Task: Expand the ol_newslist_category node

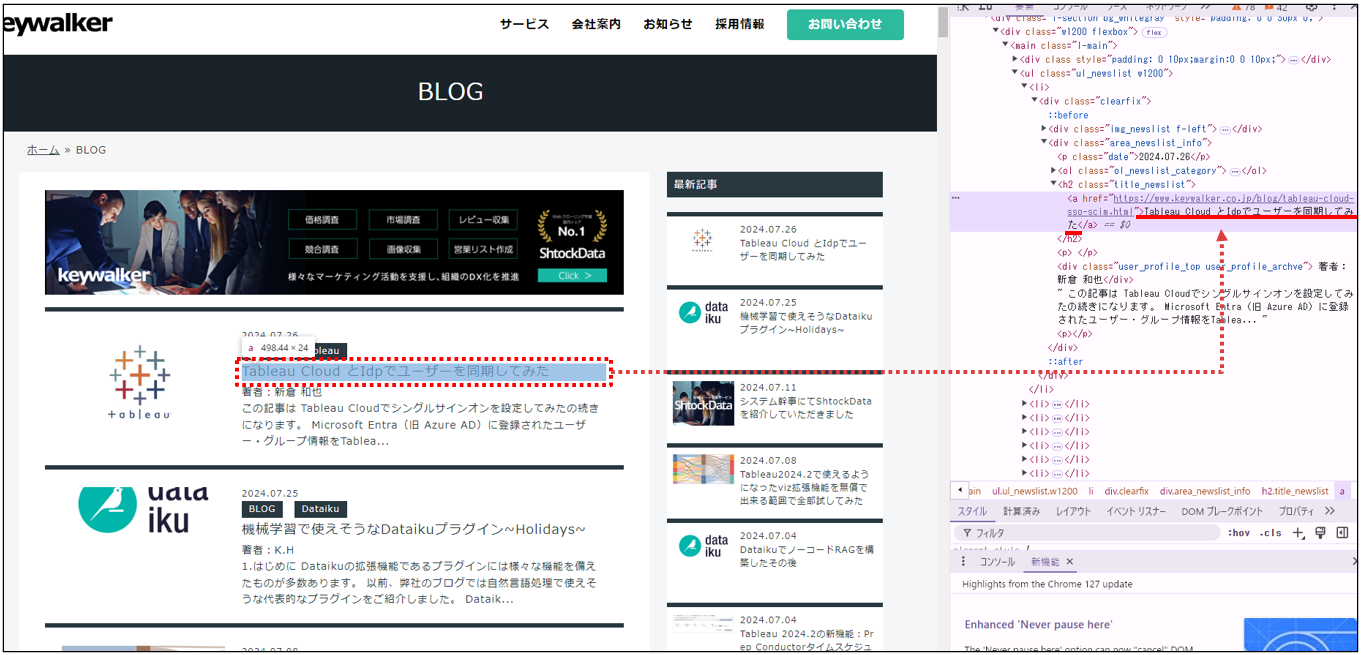Action: [1054, 171]
